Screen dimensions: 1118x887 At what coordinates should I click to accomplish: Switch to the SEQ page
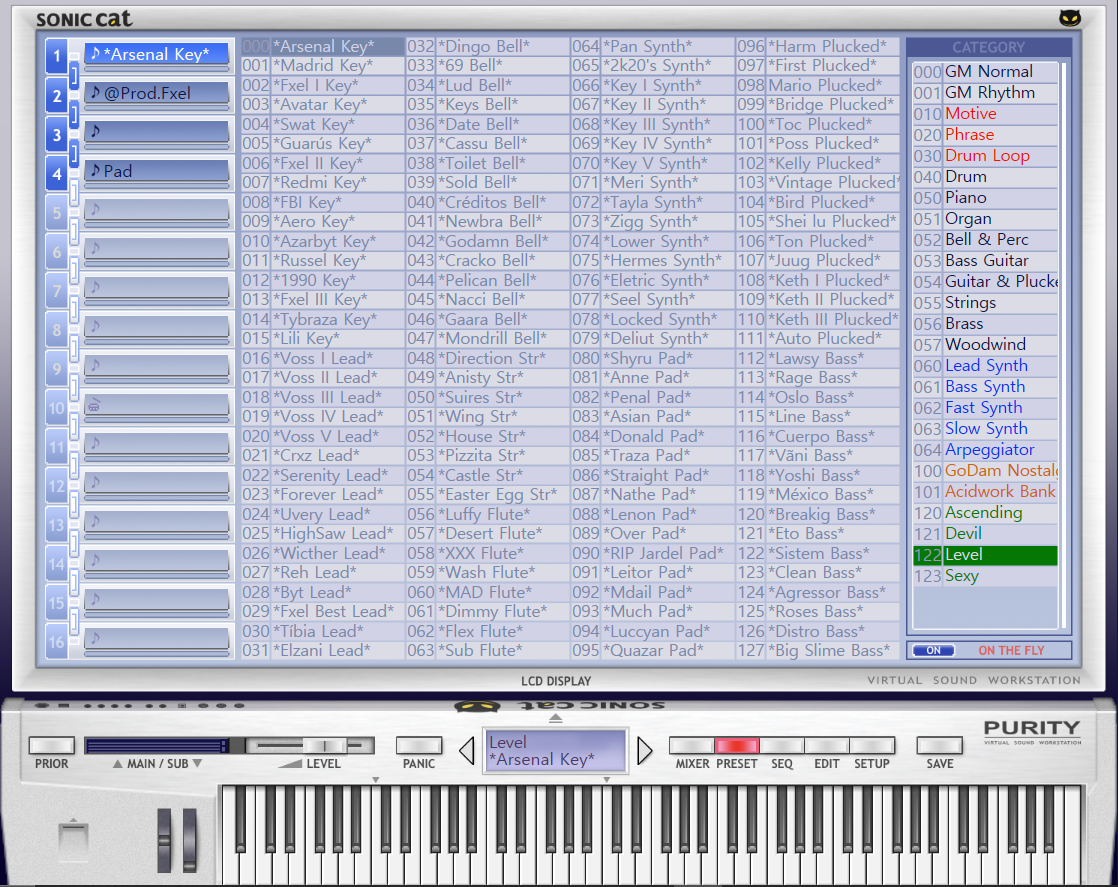(781, 746)
